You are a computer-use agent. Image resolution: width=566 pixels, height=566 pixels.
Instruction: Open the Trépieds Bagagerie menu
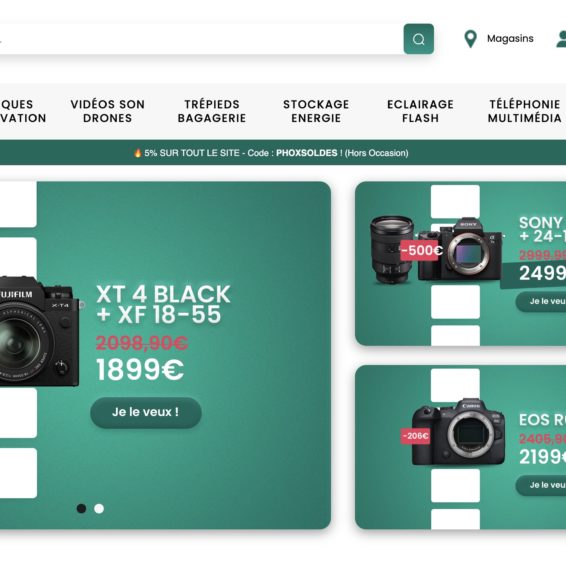pos(212,111)
